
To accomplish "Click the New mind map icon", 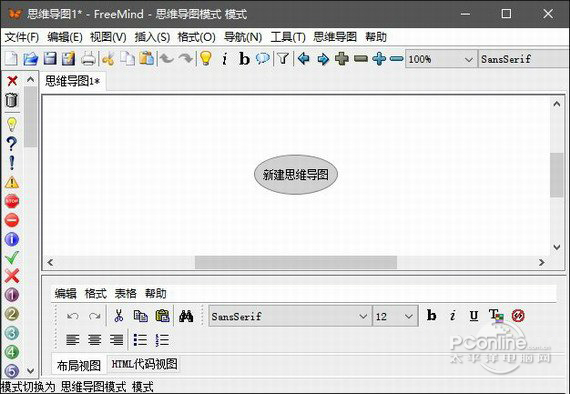I will pos(11,59).
